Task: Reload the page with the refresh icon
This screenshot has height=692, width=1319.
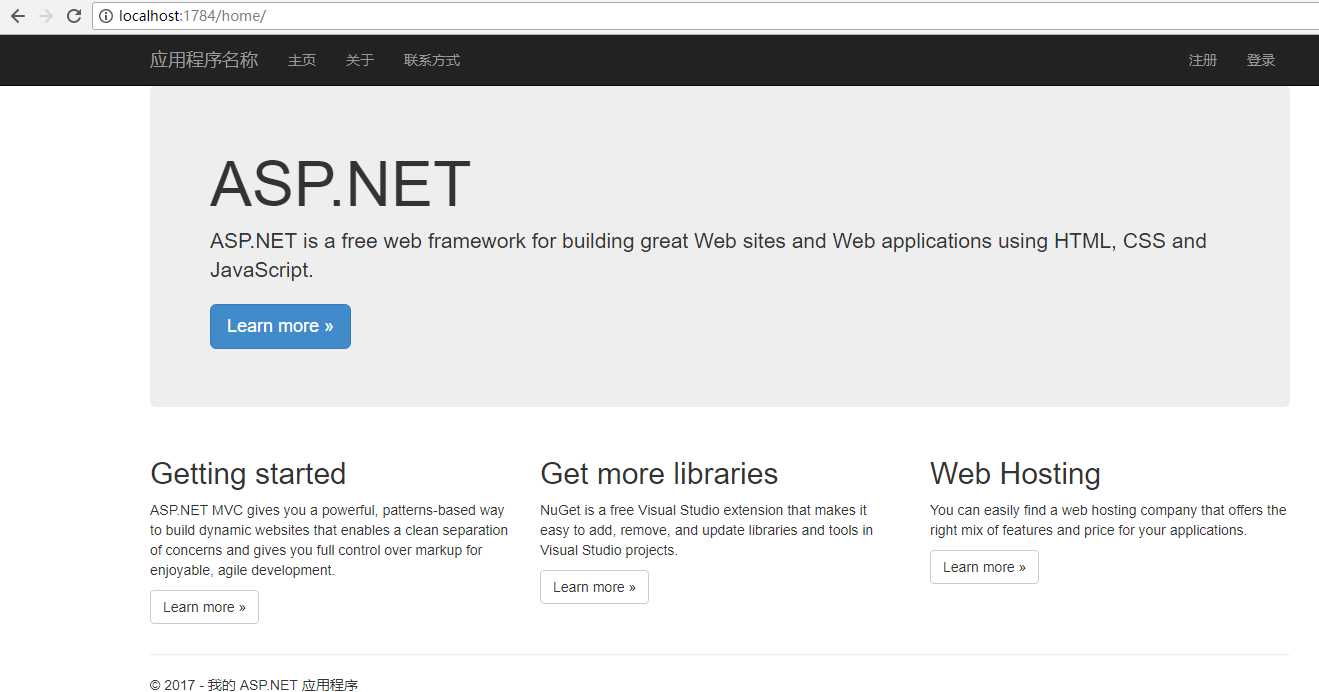Action: tap(73, 16)
